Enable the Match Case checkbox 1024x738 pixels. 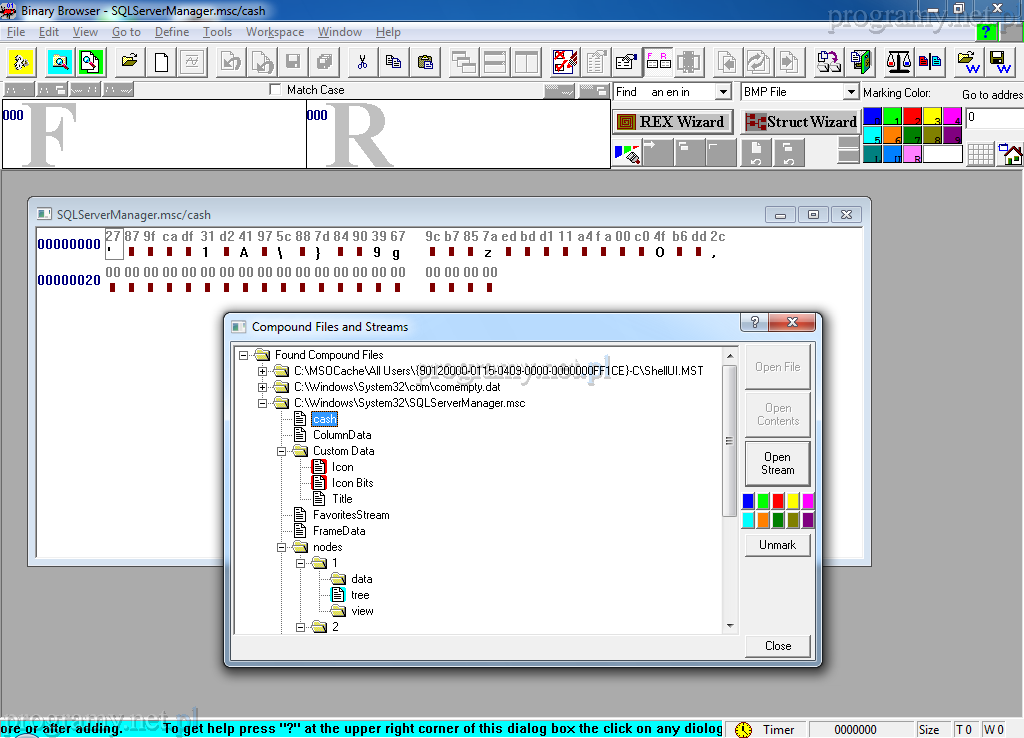(276, 90)
